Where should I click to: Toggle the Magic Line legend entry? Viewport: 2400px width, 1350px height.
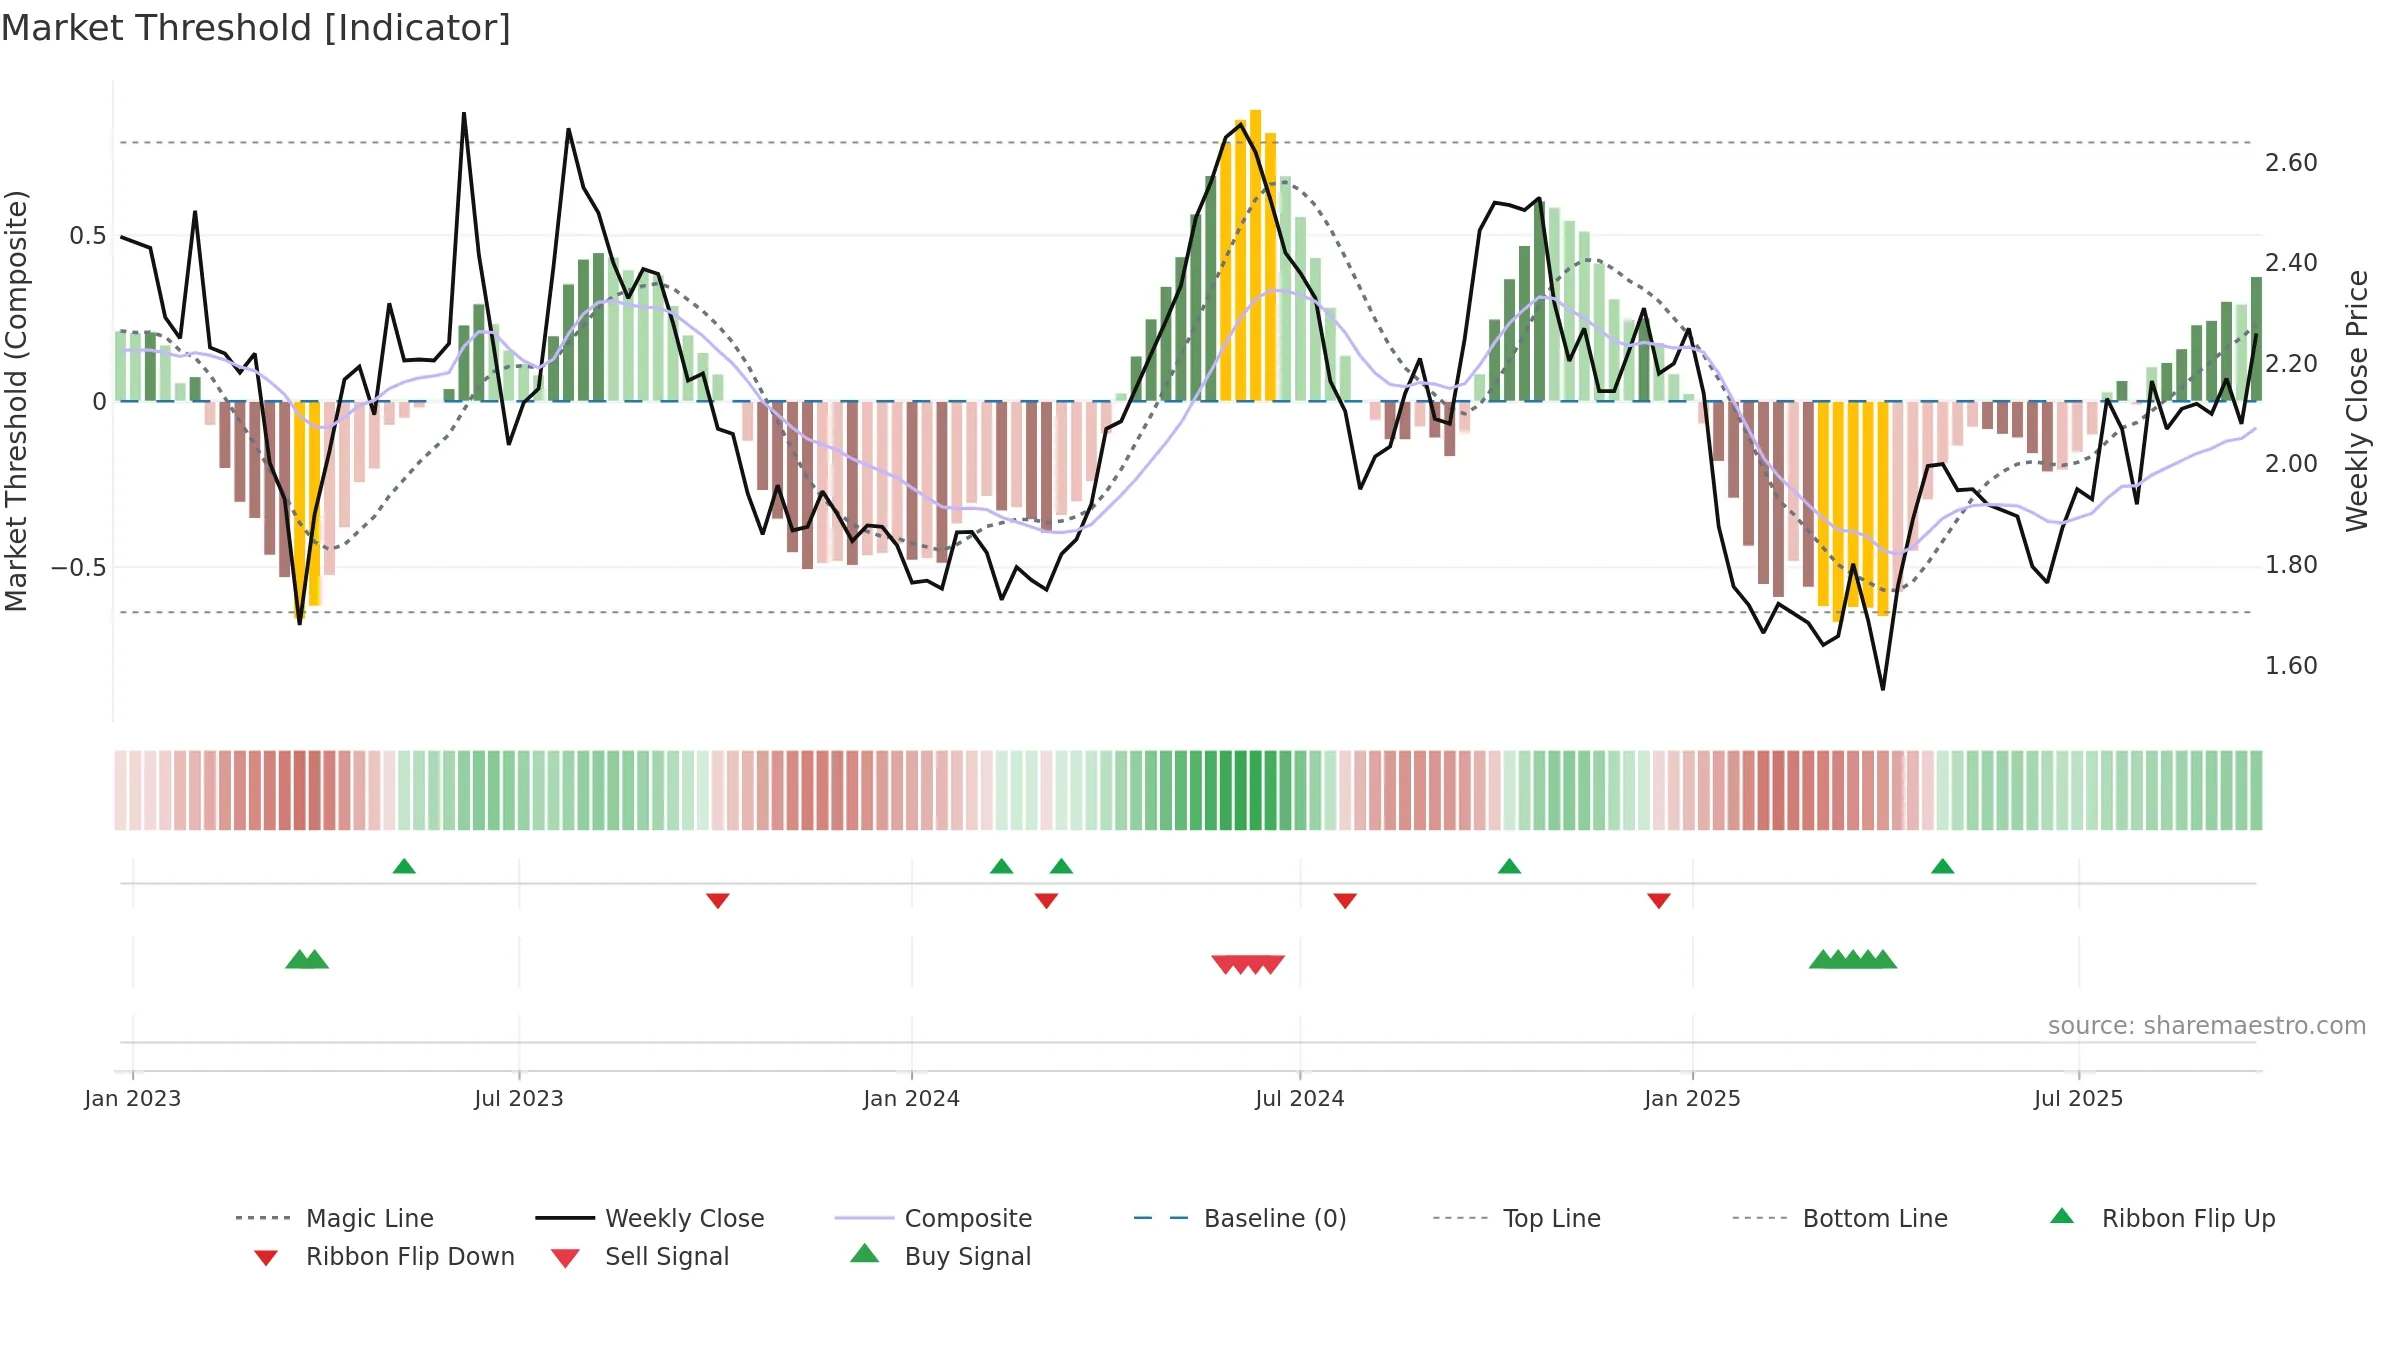[x=334, y=1218]
